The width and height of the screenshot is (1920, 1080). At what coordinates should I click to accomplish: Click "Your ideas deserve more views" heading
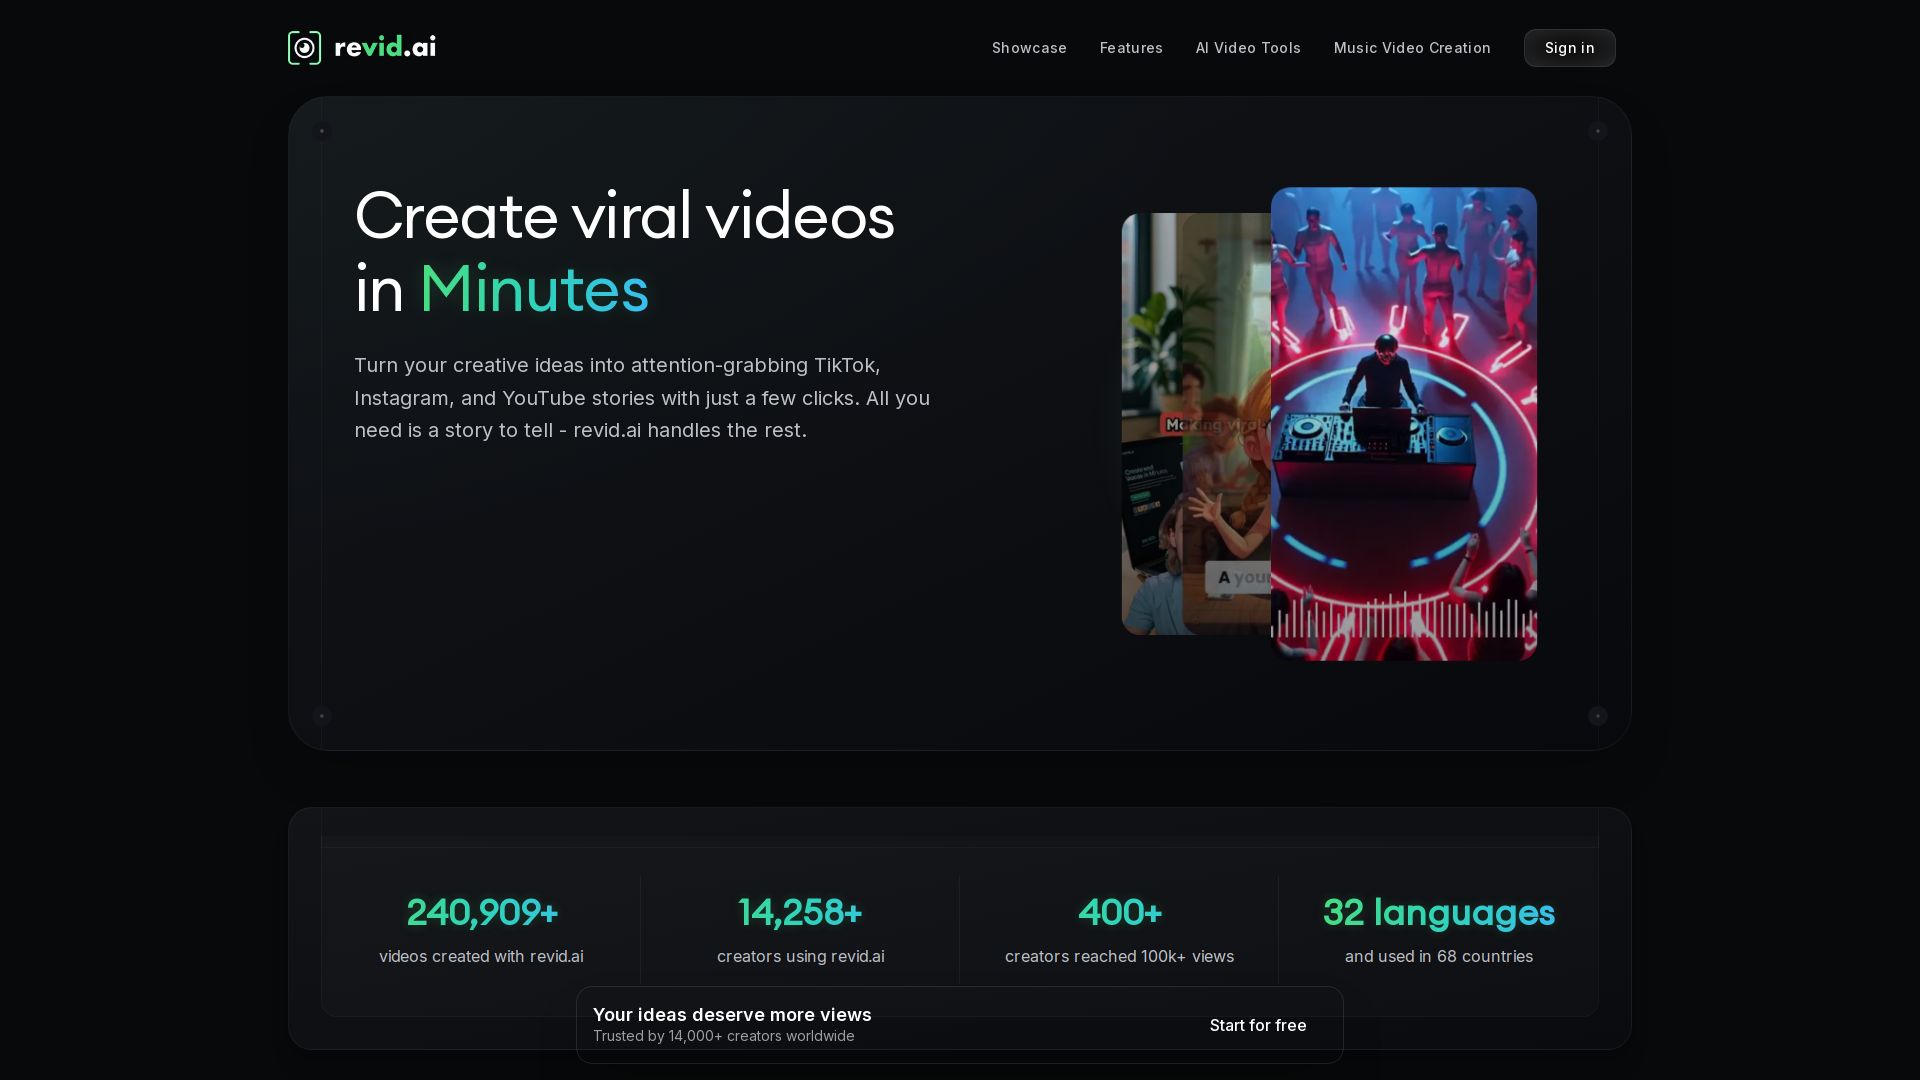click(x=732, y=1014)
